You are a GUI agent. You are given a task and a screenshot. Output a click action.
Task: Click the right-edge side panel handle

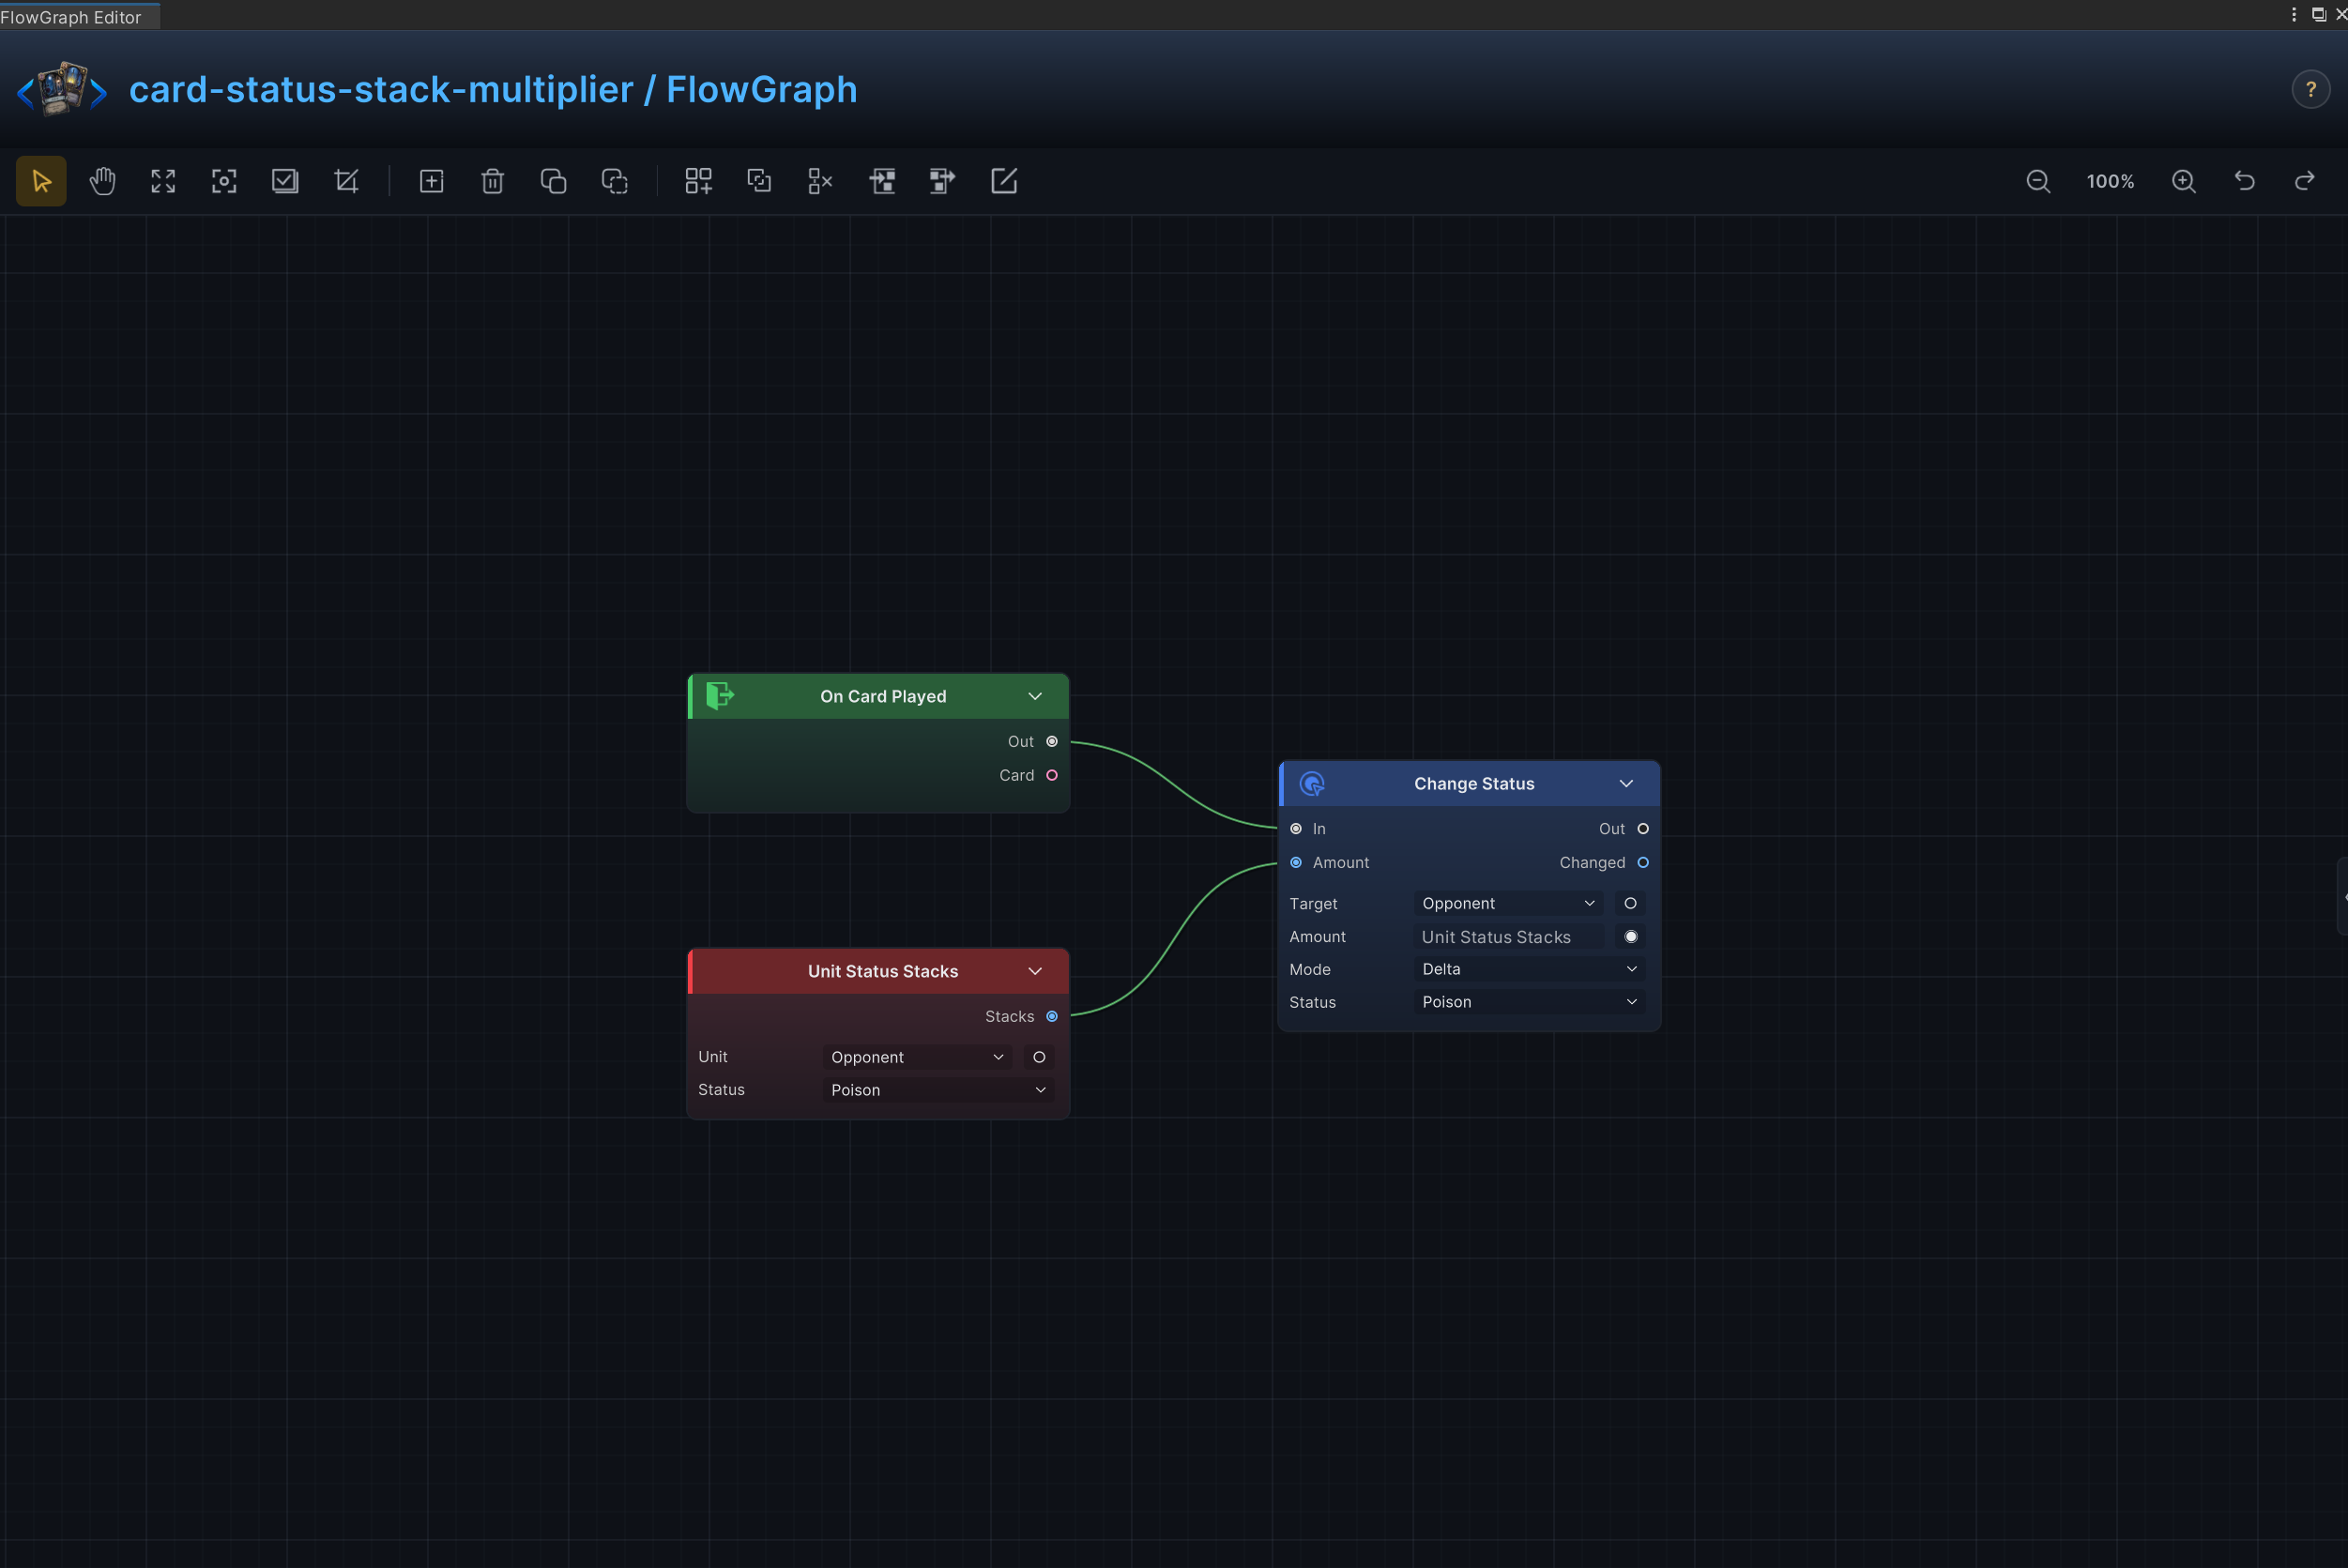click(x=2342, y=896)
